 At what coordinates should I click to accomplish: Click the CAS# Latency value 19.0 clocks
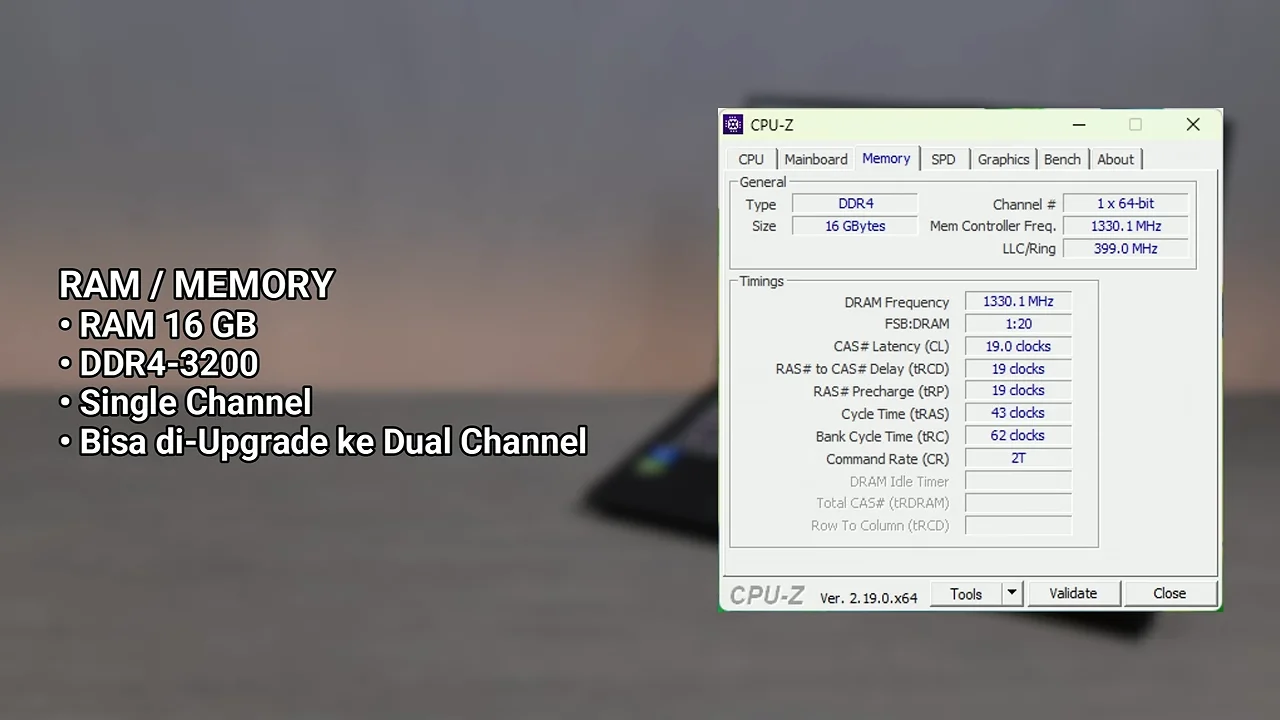[1018, 346]
